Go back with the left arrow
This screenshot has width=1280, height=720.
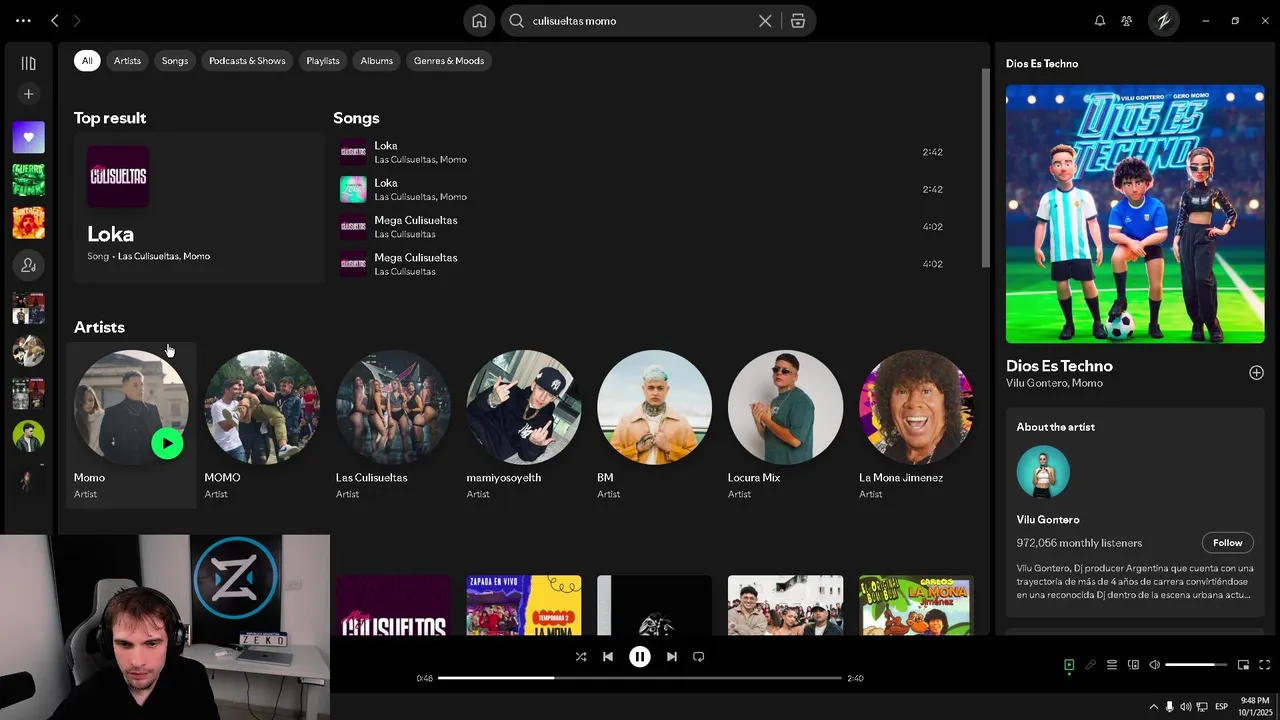pos(55,20)
